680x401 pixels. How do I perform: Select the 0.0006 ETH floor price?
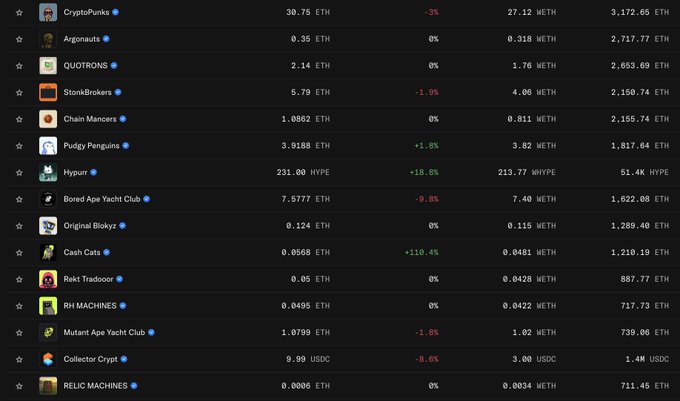(305, 386)
